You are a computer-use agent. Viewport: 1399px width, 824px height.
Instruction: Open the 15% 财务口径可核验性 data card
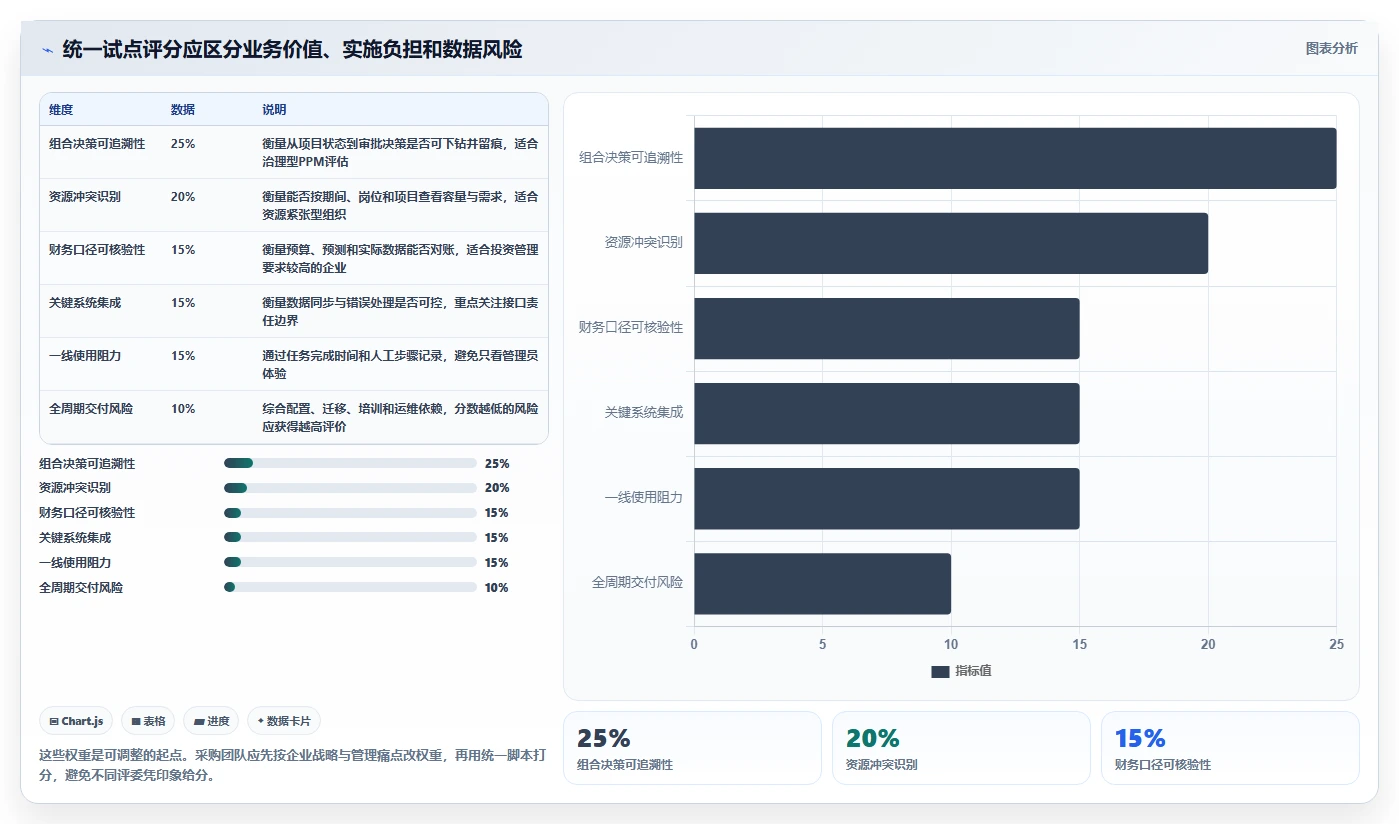click(1230, 748)
